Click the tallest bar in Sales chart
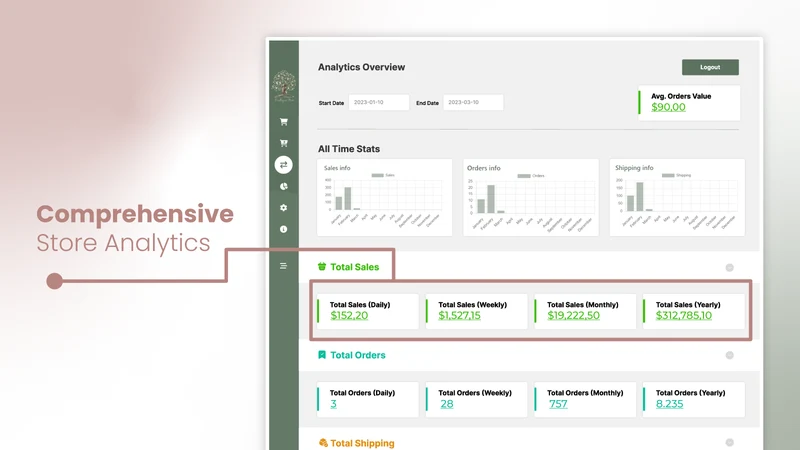 click(348, 198)
